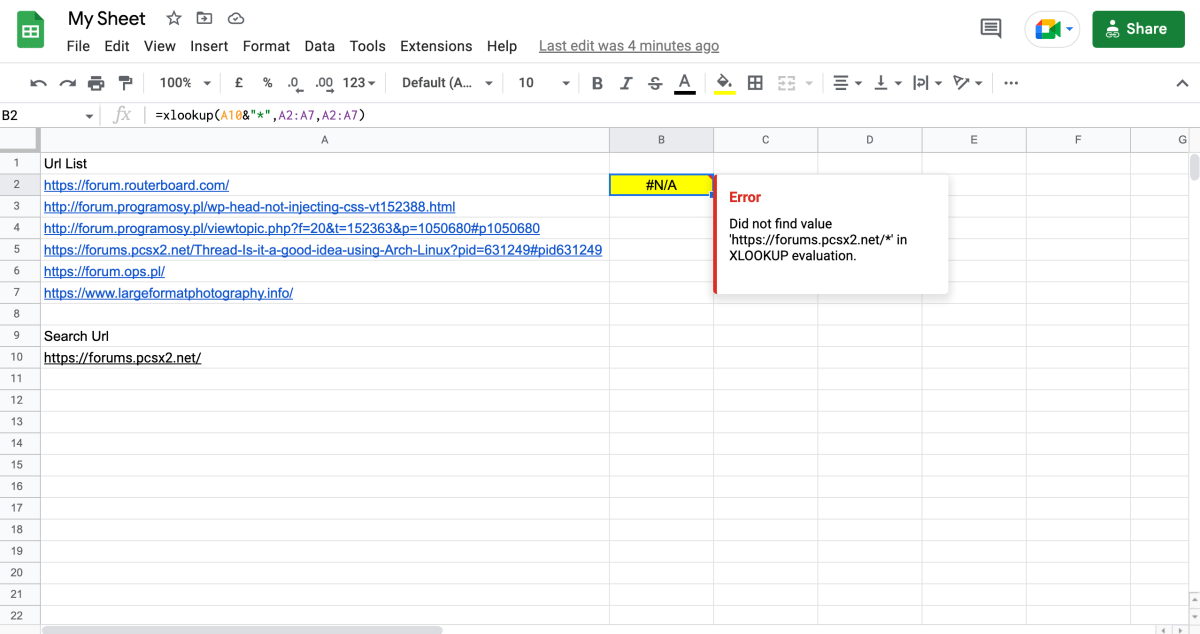Check cloud save status icon
The height and width of the screenshot is (634, 1200).
pos(236,19)
